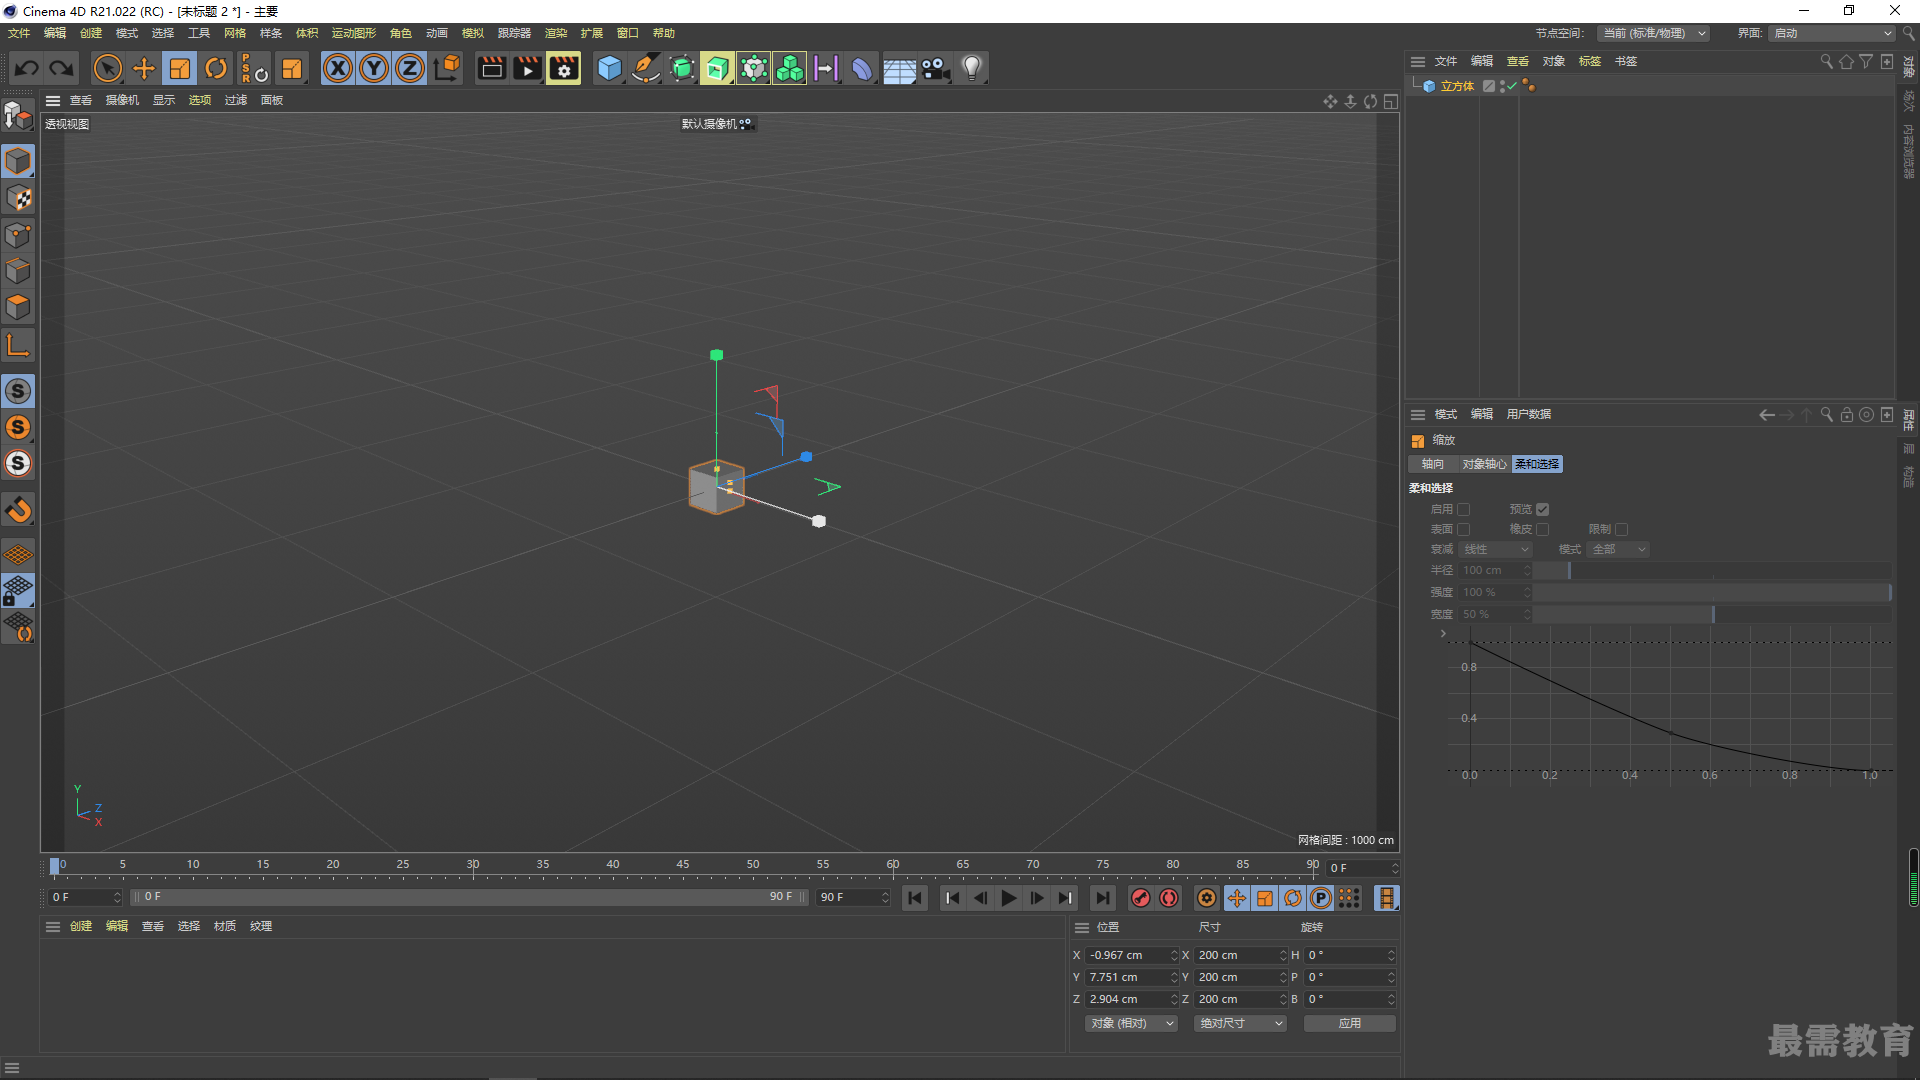Click frame 30 on the timeline ruler

473,865
